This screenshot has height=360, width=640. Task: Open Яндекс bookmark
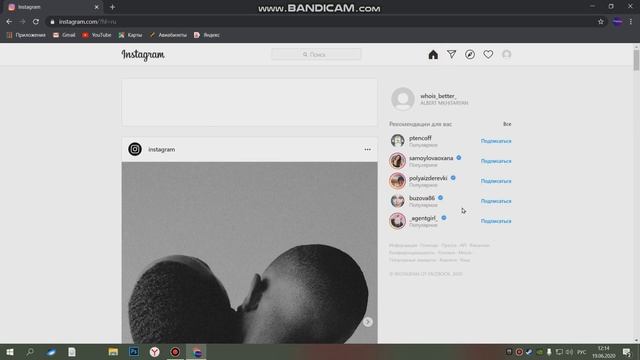207,35
